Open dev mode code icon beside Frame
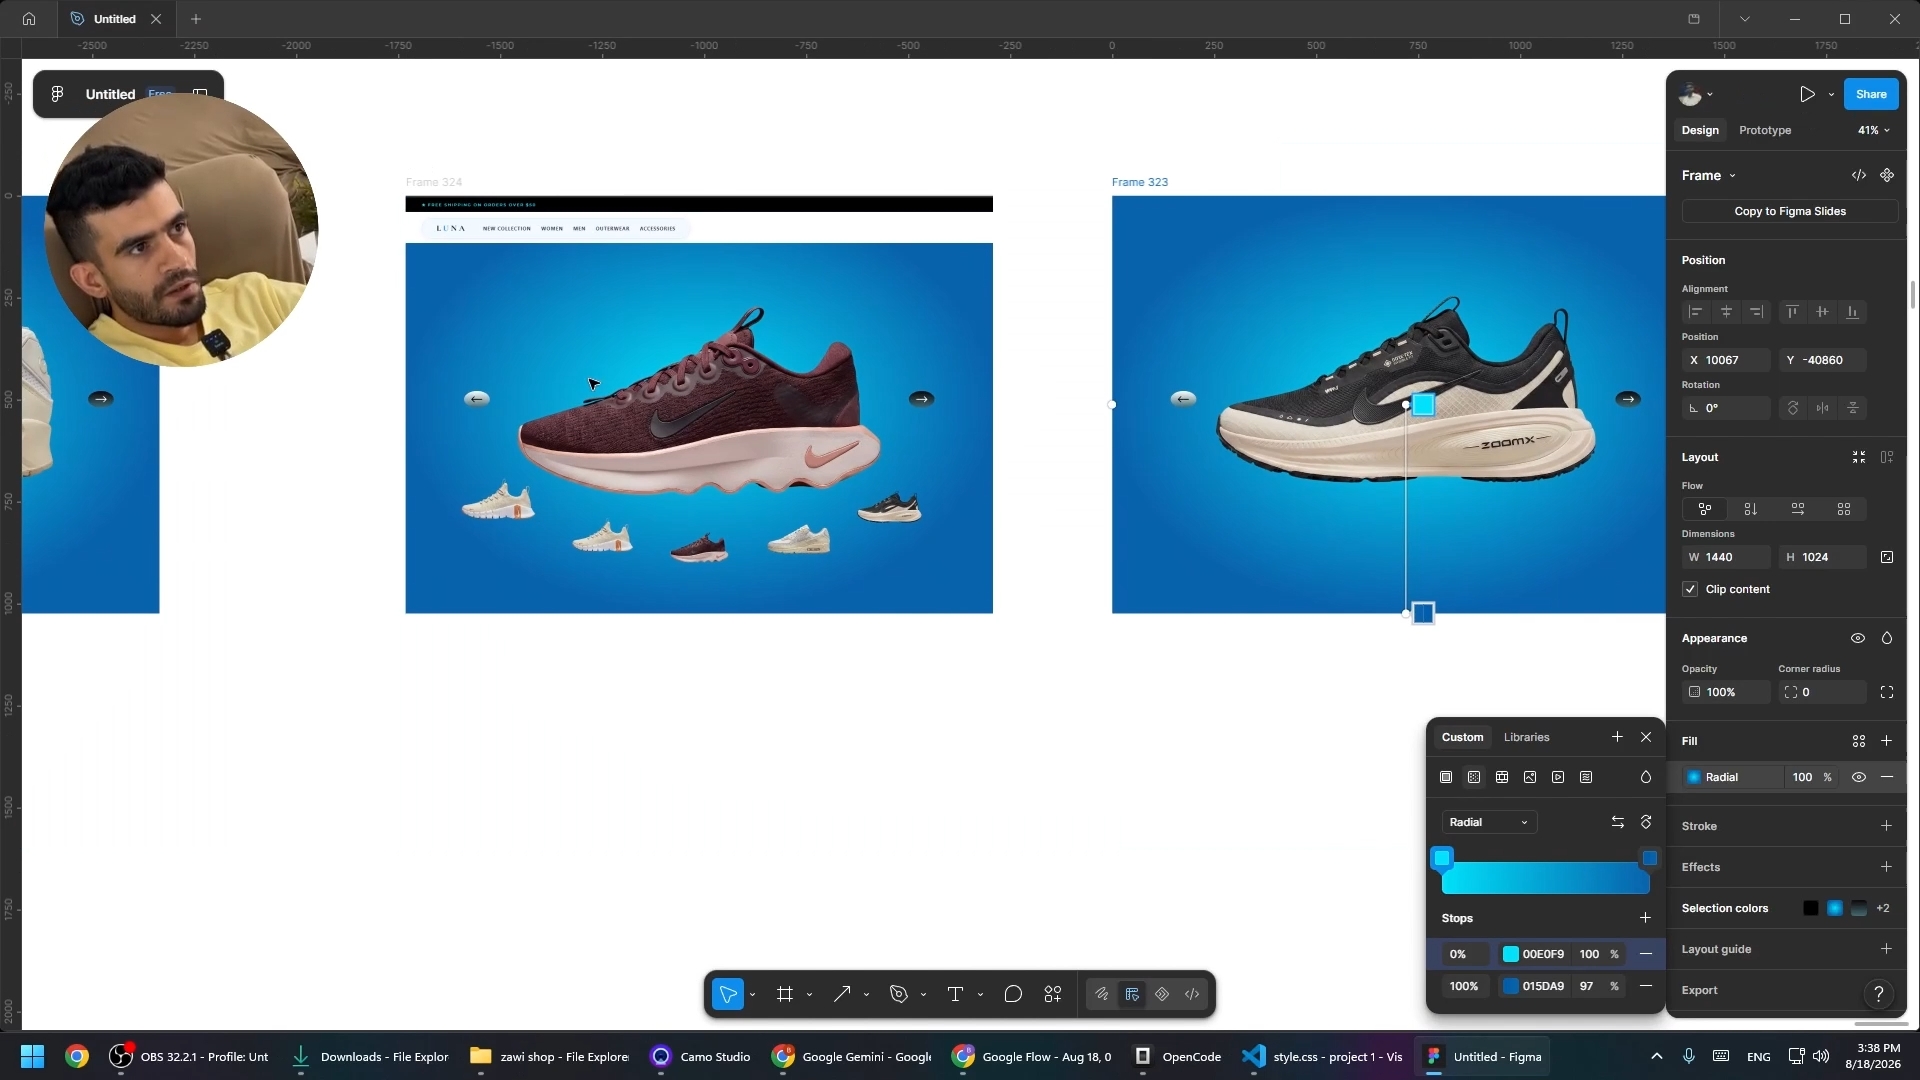The image size is (1920, 1080). pos(1859,175)
